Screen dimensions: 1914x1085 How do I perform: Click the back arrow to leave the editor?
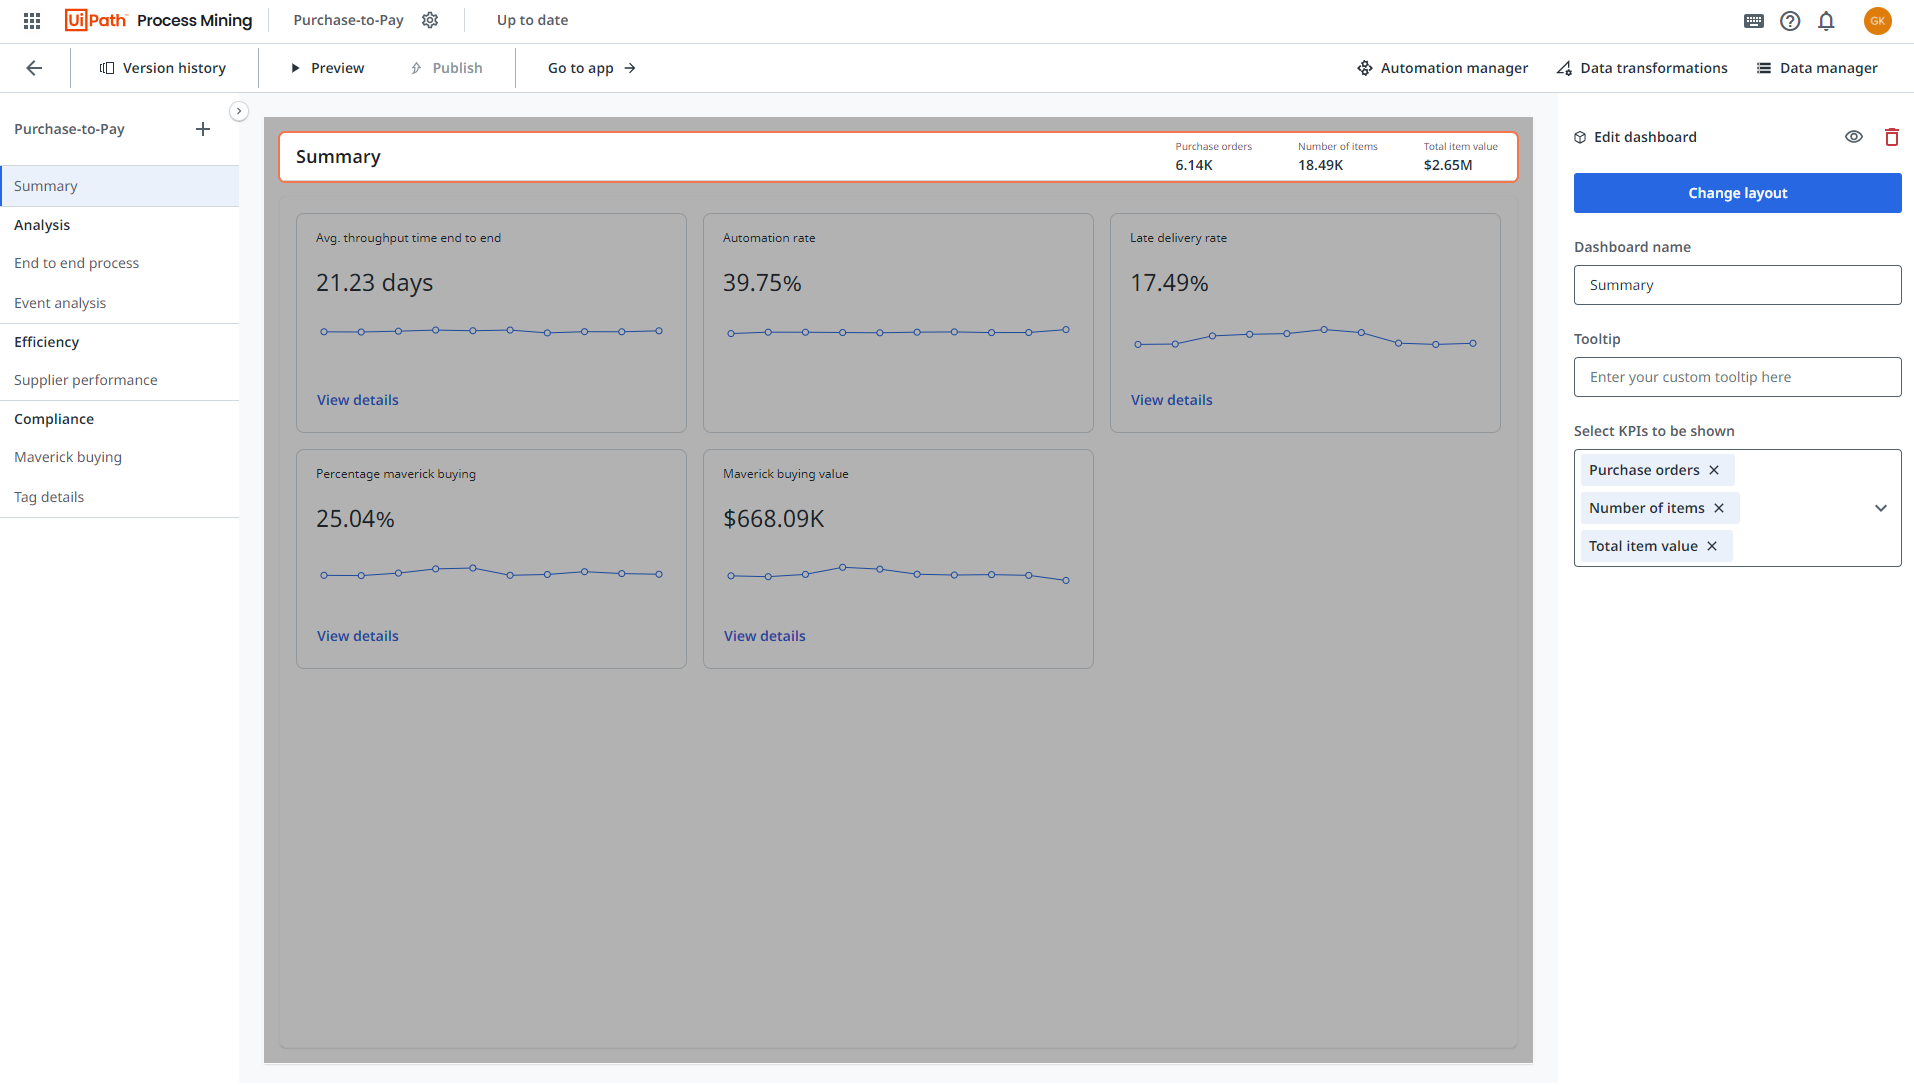[x=34, y=67]
